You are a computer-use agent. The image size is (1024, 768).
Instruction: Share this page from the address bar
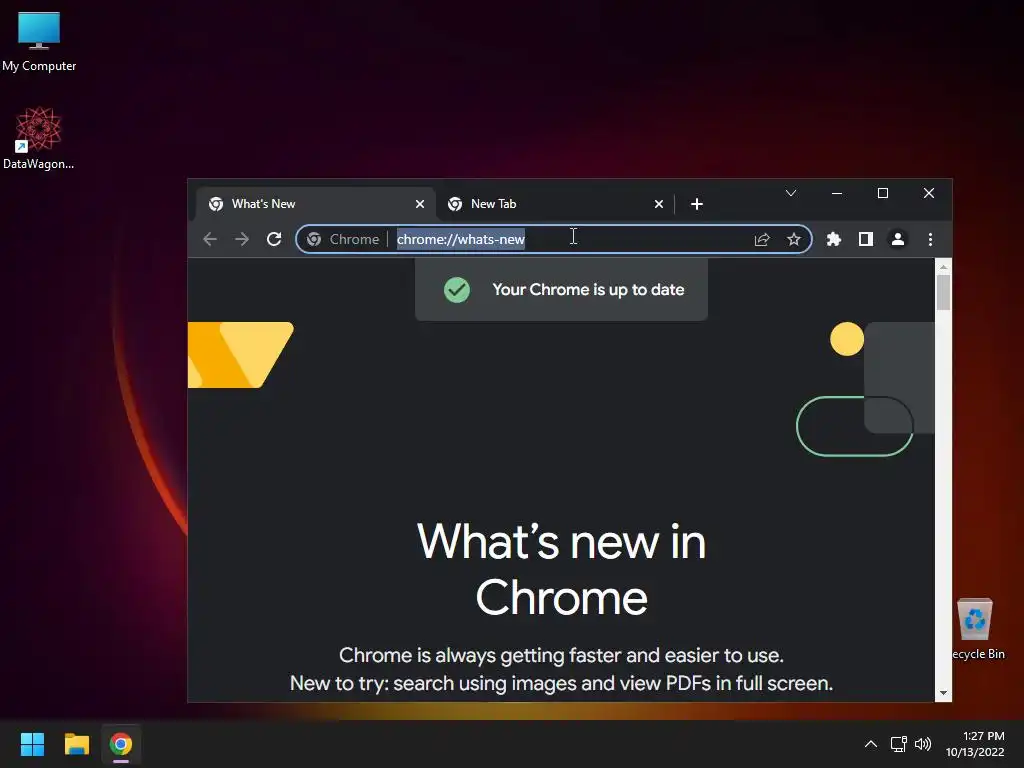pyautogui.click(x=762, y=240)
